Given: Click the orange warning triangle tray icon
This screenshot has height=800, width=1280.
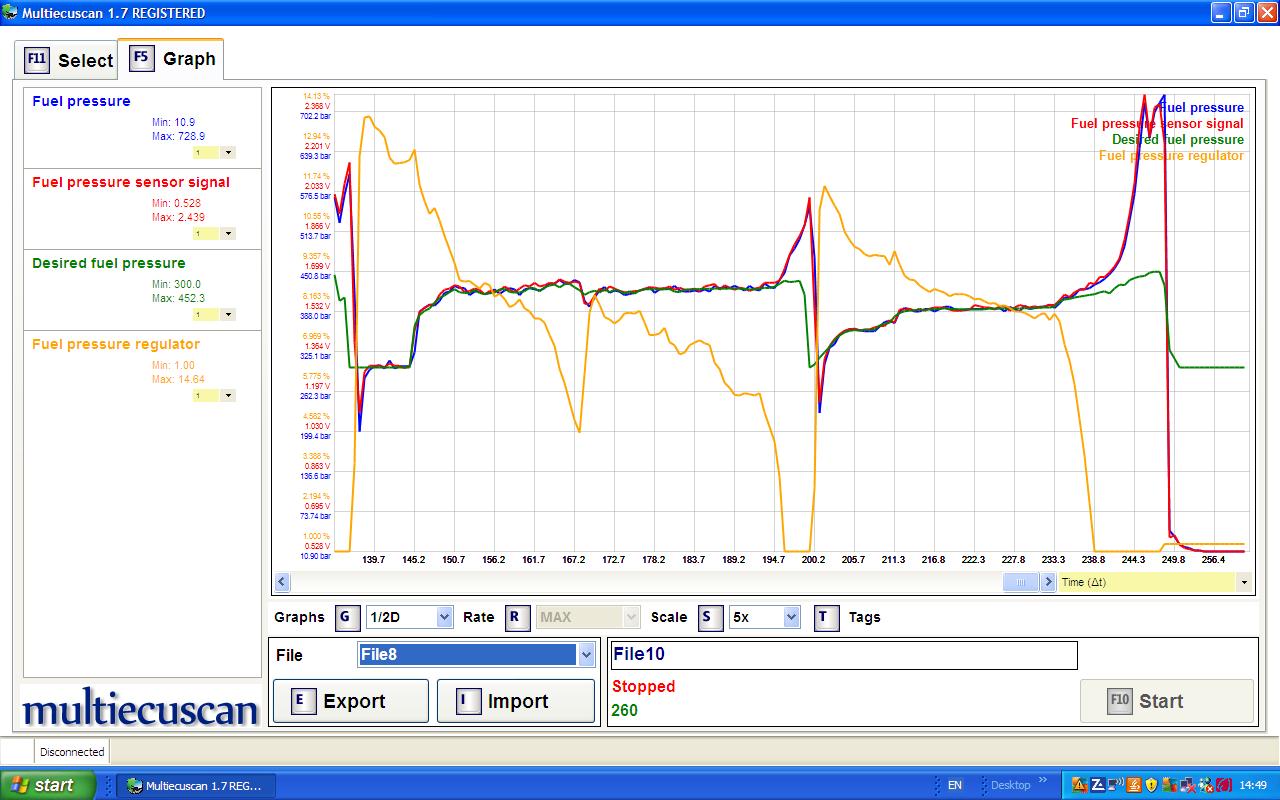Looking at the screenshot, I should 1080,786.
